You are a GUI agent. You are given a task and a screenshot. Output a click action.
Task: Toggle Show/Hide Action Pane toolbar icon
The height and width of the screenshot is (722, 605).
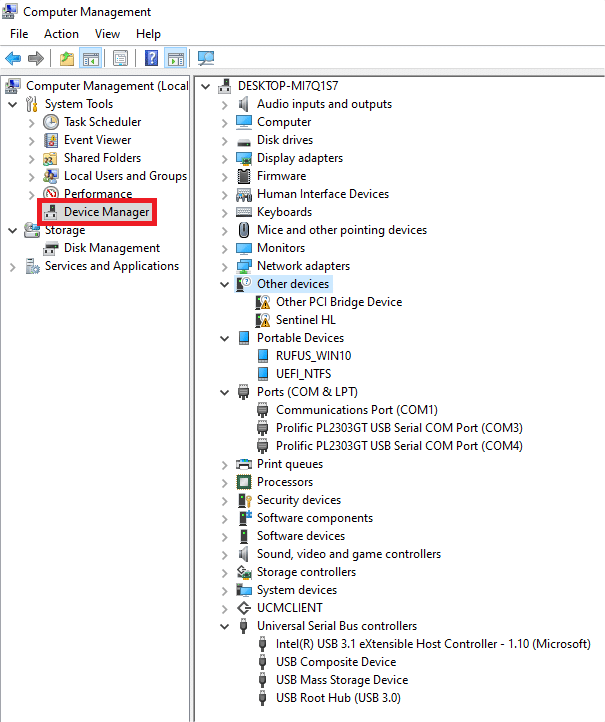click(x=175, y=58)
